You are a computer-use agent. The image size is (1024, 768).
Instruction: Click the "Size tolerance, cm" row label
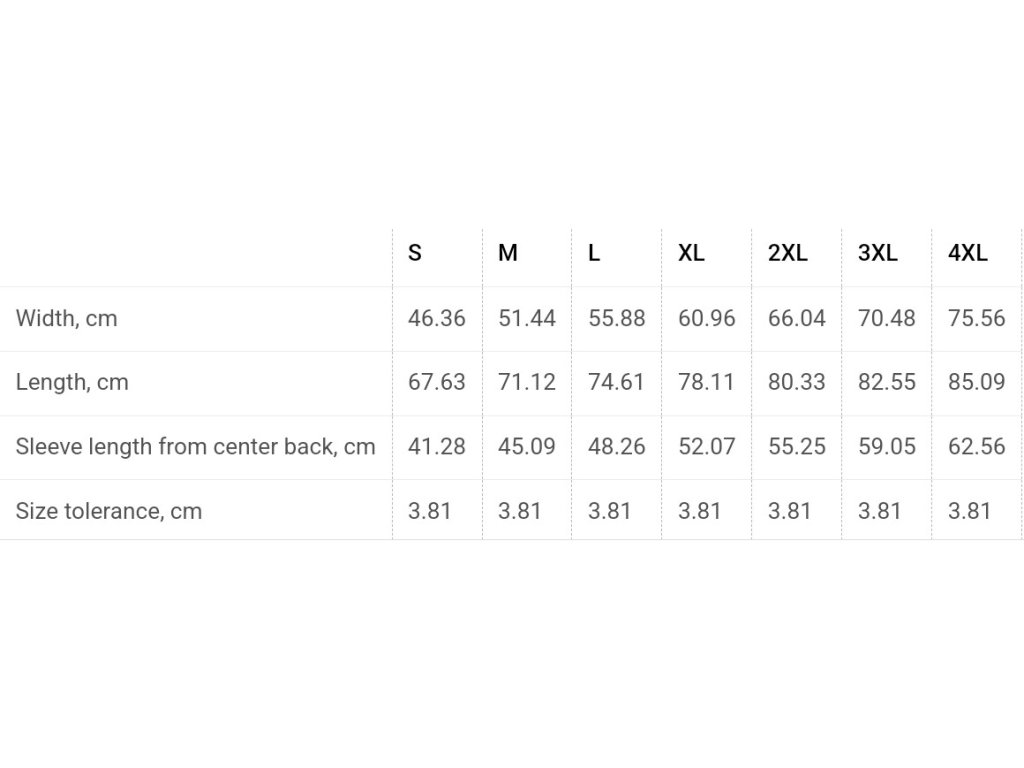(x=109, y=511)
